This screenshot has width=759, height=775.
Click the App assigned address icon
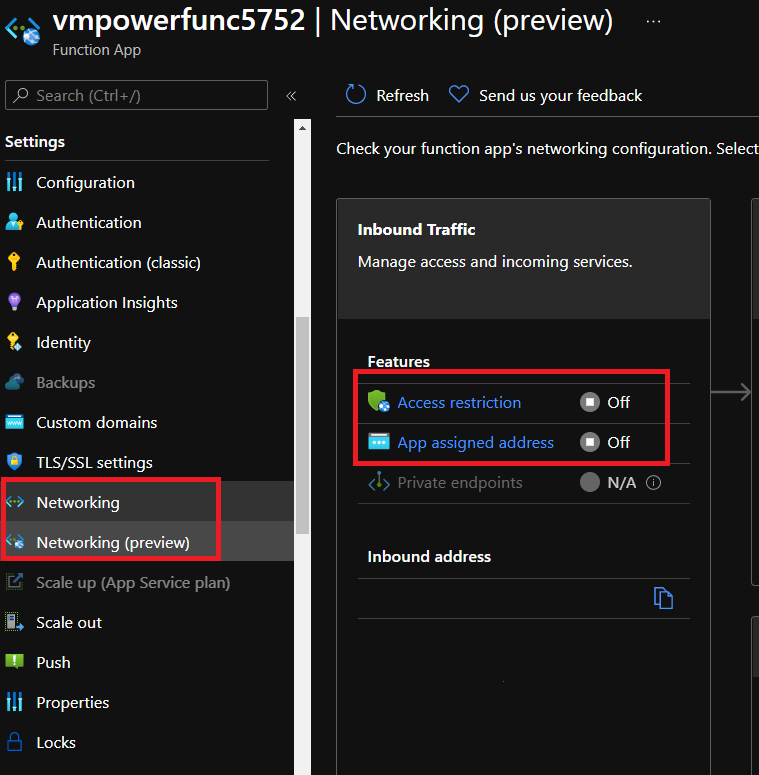coord(379,441)
